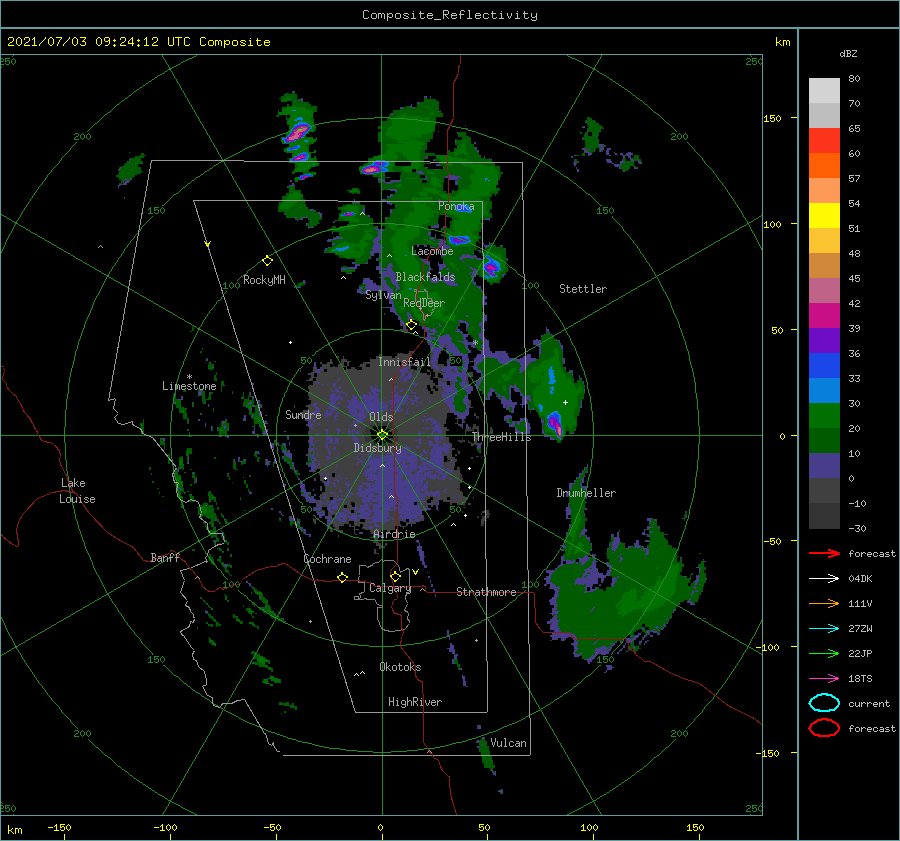Viewport: 900px width, 841px height.
Task: Click the Banff label
Action: click(165, 557)
